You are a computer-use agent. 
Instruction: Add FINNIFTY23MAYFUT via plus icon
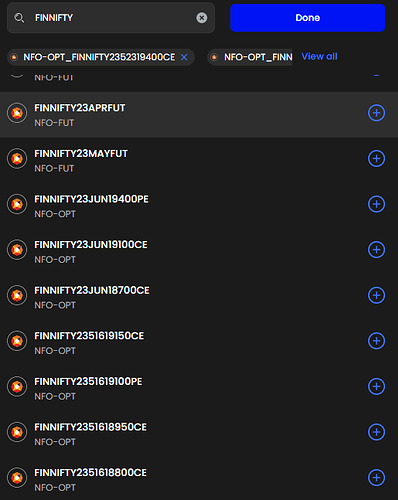tap(376, 159)
